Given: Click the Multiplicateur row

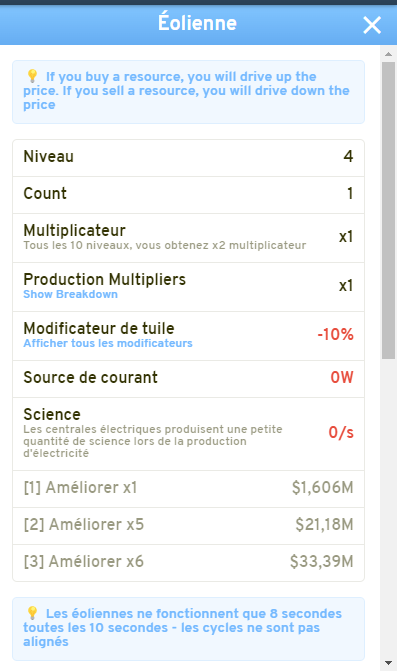Looking at the screenshot, I should click(188, 238).
